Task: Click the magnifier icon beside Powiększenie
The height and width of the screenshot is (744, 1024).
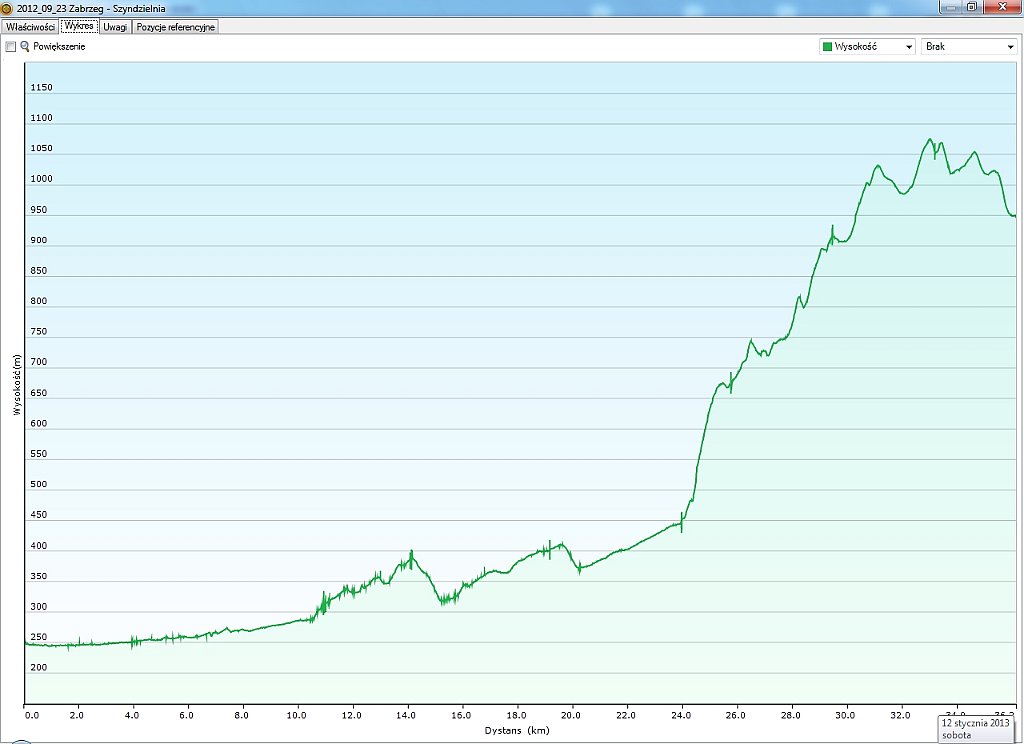Action: pos(25,47)
